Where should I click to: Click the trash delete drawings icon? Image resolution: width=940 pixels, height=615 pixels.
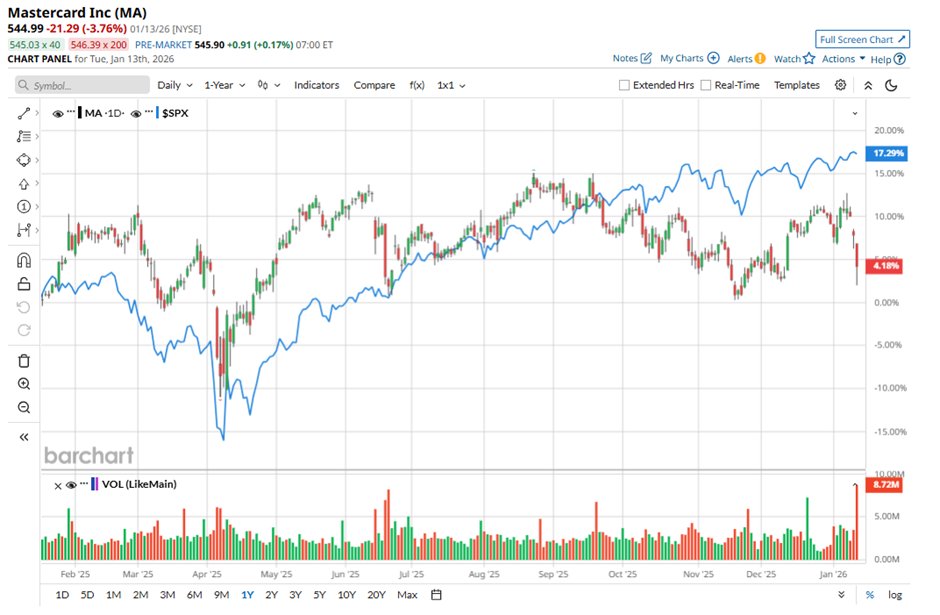point(24,360)
